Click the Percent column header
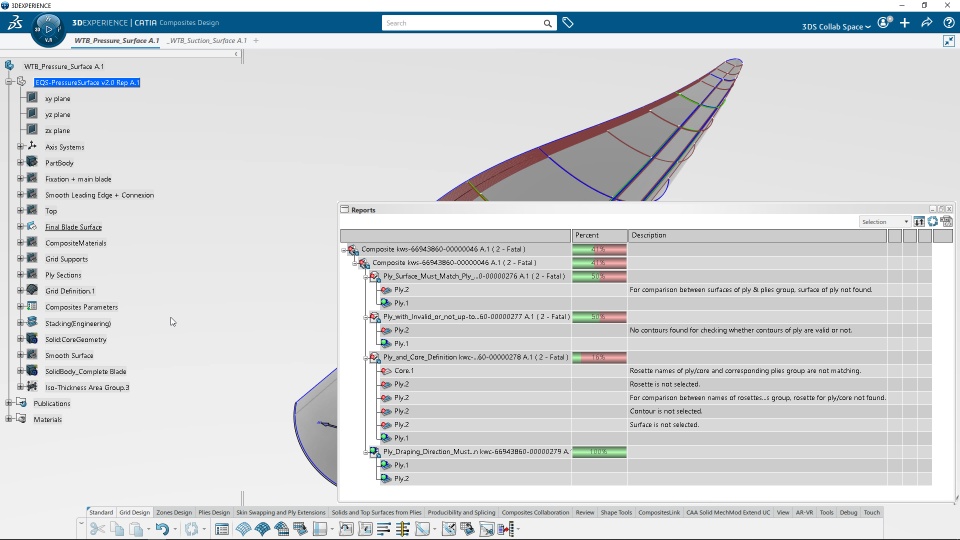This screenshot has height=540, width=960. click(x=599, y=235)
